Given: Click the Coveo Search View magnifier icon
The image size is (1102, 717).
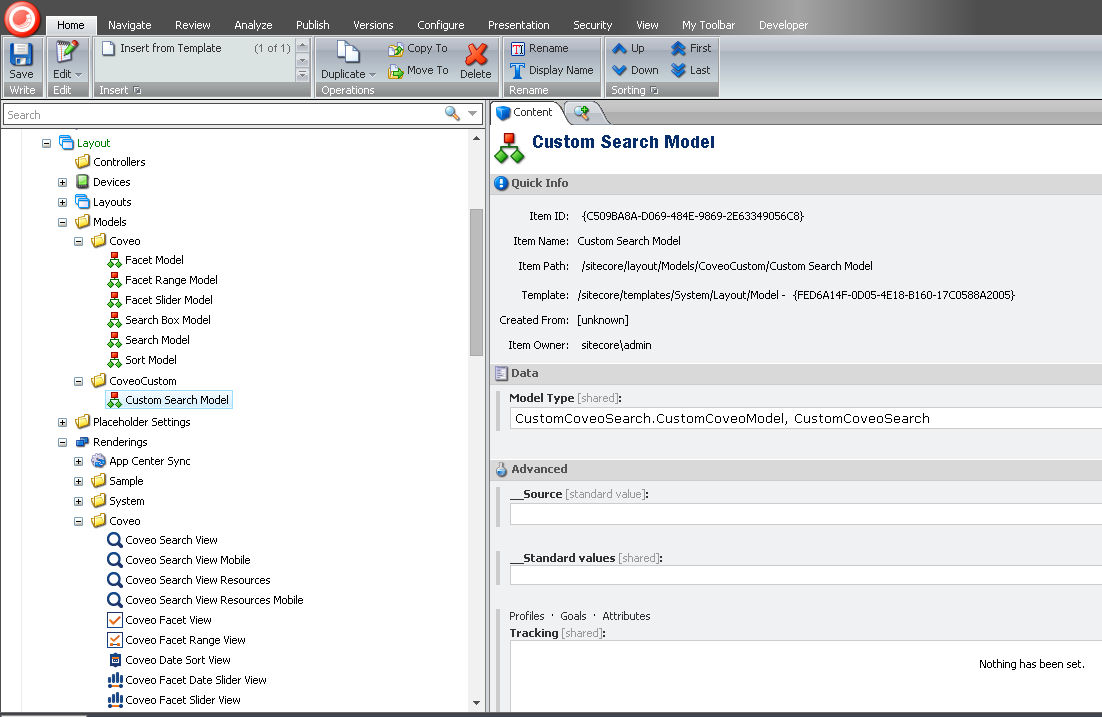Looking at the screenshot, I should [x=115, y=540].
